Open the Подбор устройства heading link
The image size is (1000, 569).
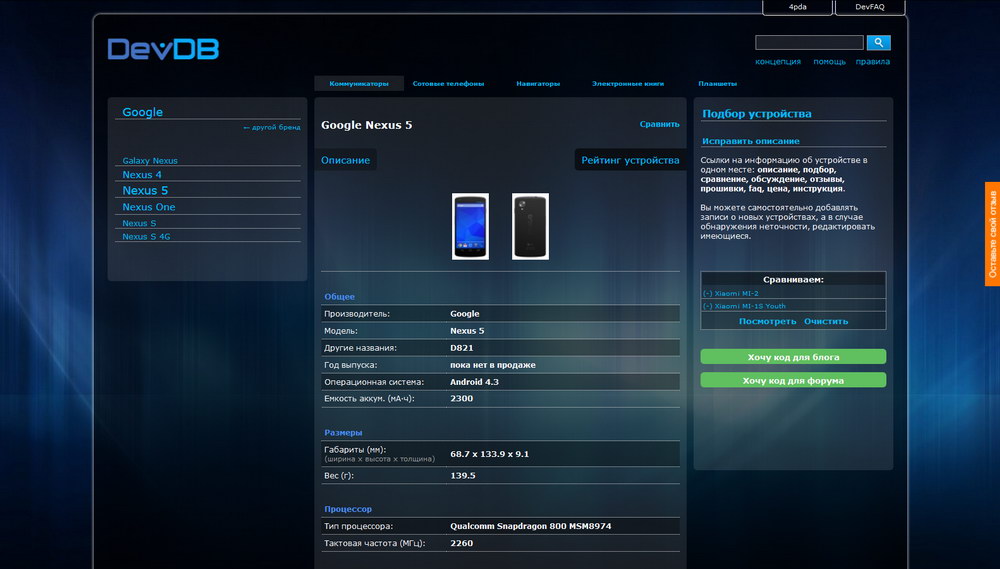(756, 114)
